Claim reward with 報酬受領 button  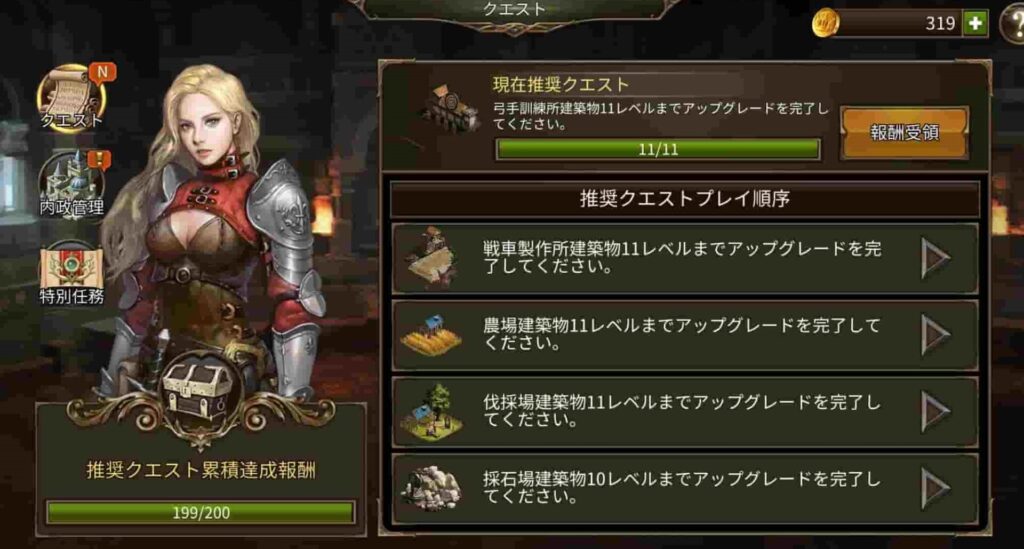pyautogui.click(x=904, y=133)
